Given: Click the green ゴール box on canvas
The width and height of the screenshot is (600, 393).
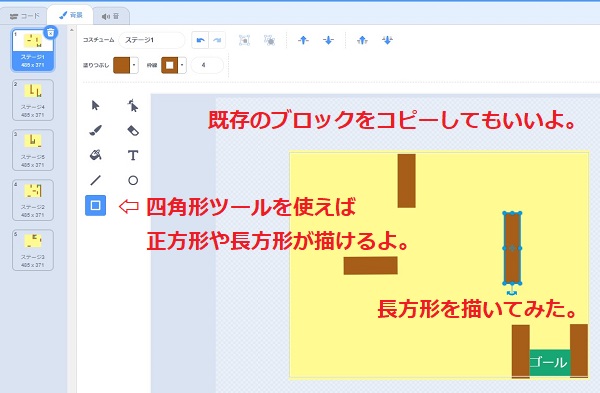Looking at the screenshot, I should (549, 362).
